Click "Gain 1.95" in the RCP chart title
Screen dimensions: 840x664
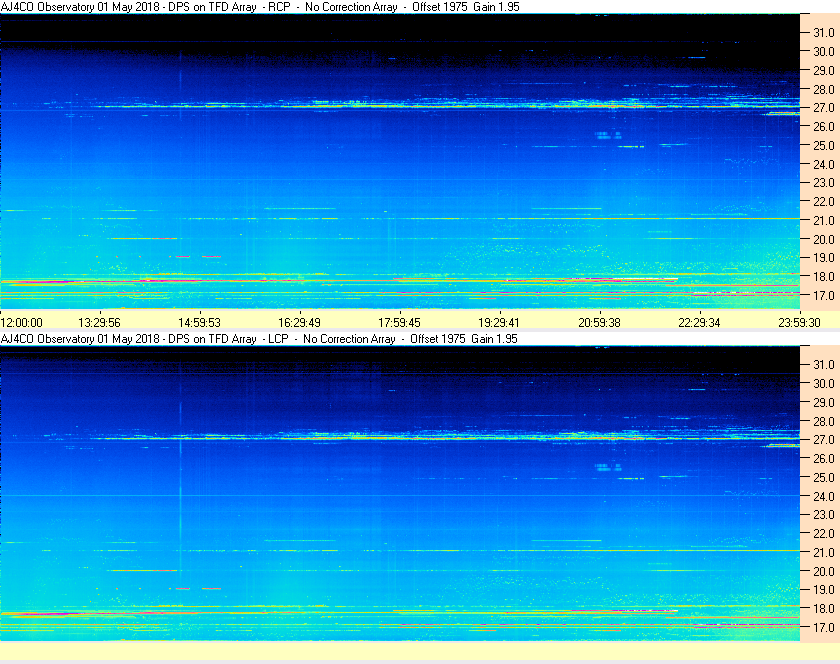point(496,7)
